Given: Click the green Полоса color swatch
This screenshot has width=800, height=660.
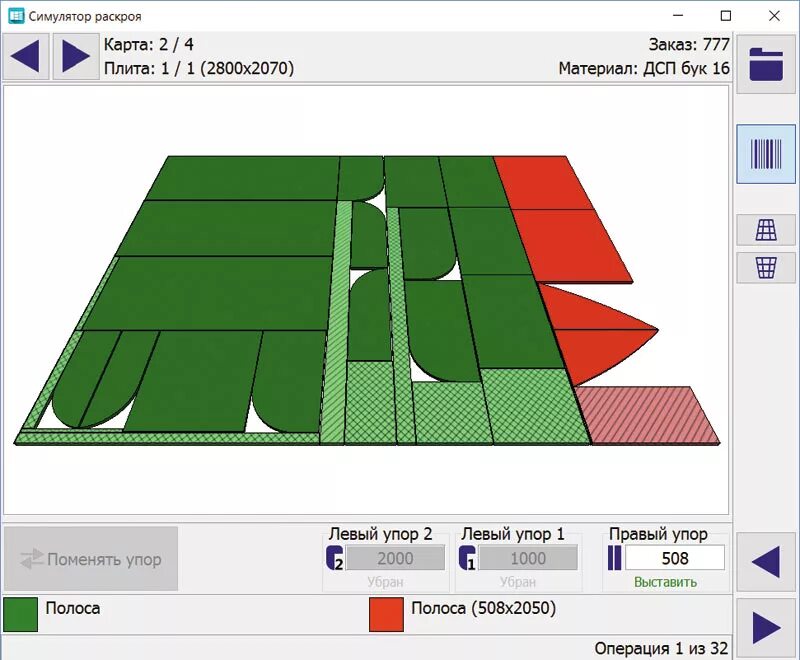Looking at the screenshot, I should pos(20,615).
